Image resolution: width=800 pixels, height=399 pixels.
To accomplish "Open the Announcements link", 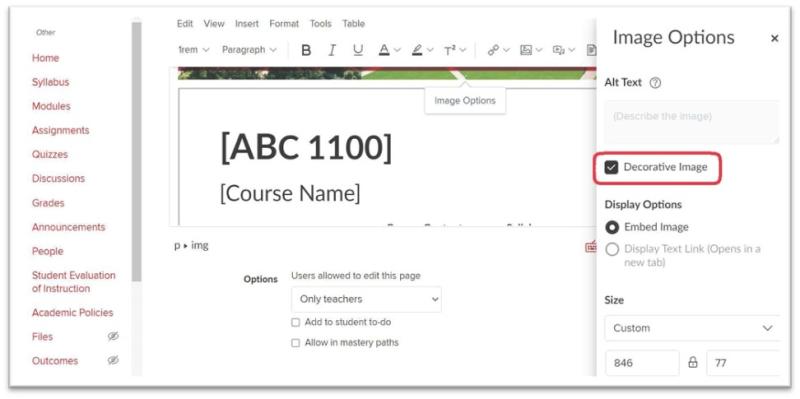I will (68, 227).
